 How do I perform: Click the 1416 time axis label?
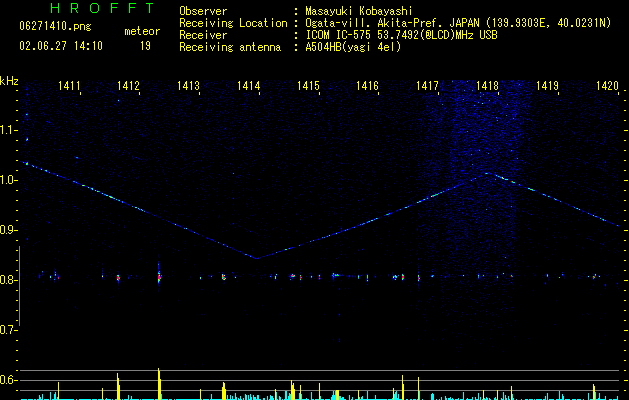tap(367, 85)
